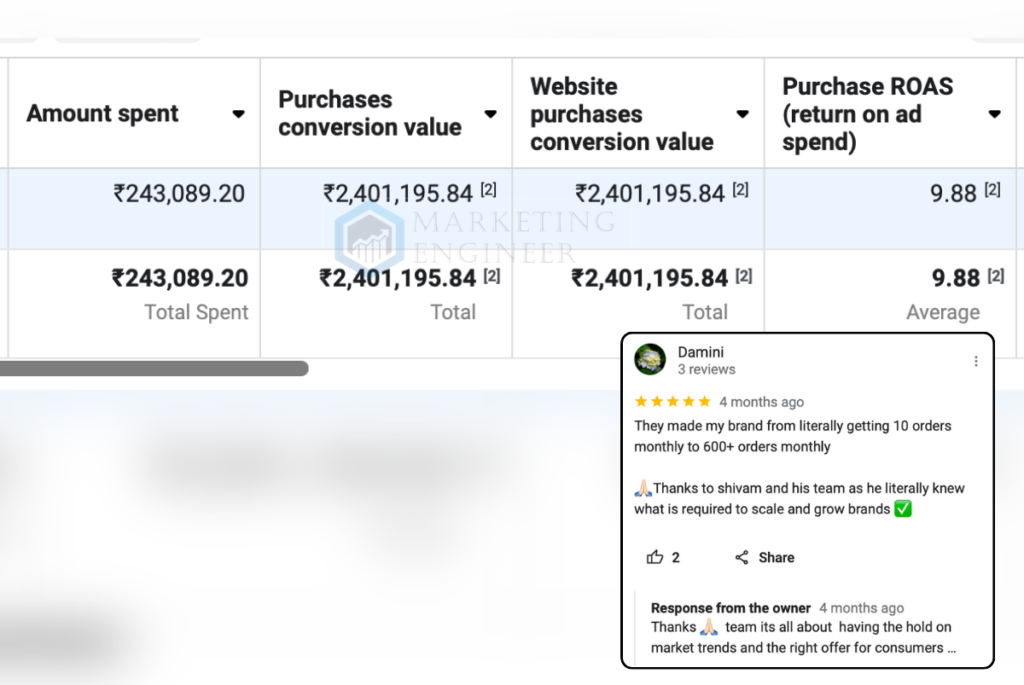1024x685 pixels.
Task: Click Damini's profile avatar picture
Action: [x=650, y=360]
